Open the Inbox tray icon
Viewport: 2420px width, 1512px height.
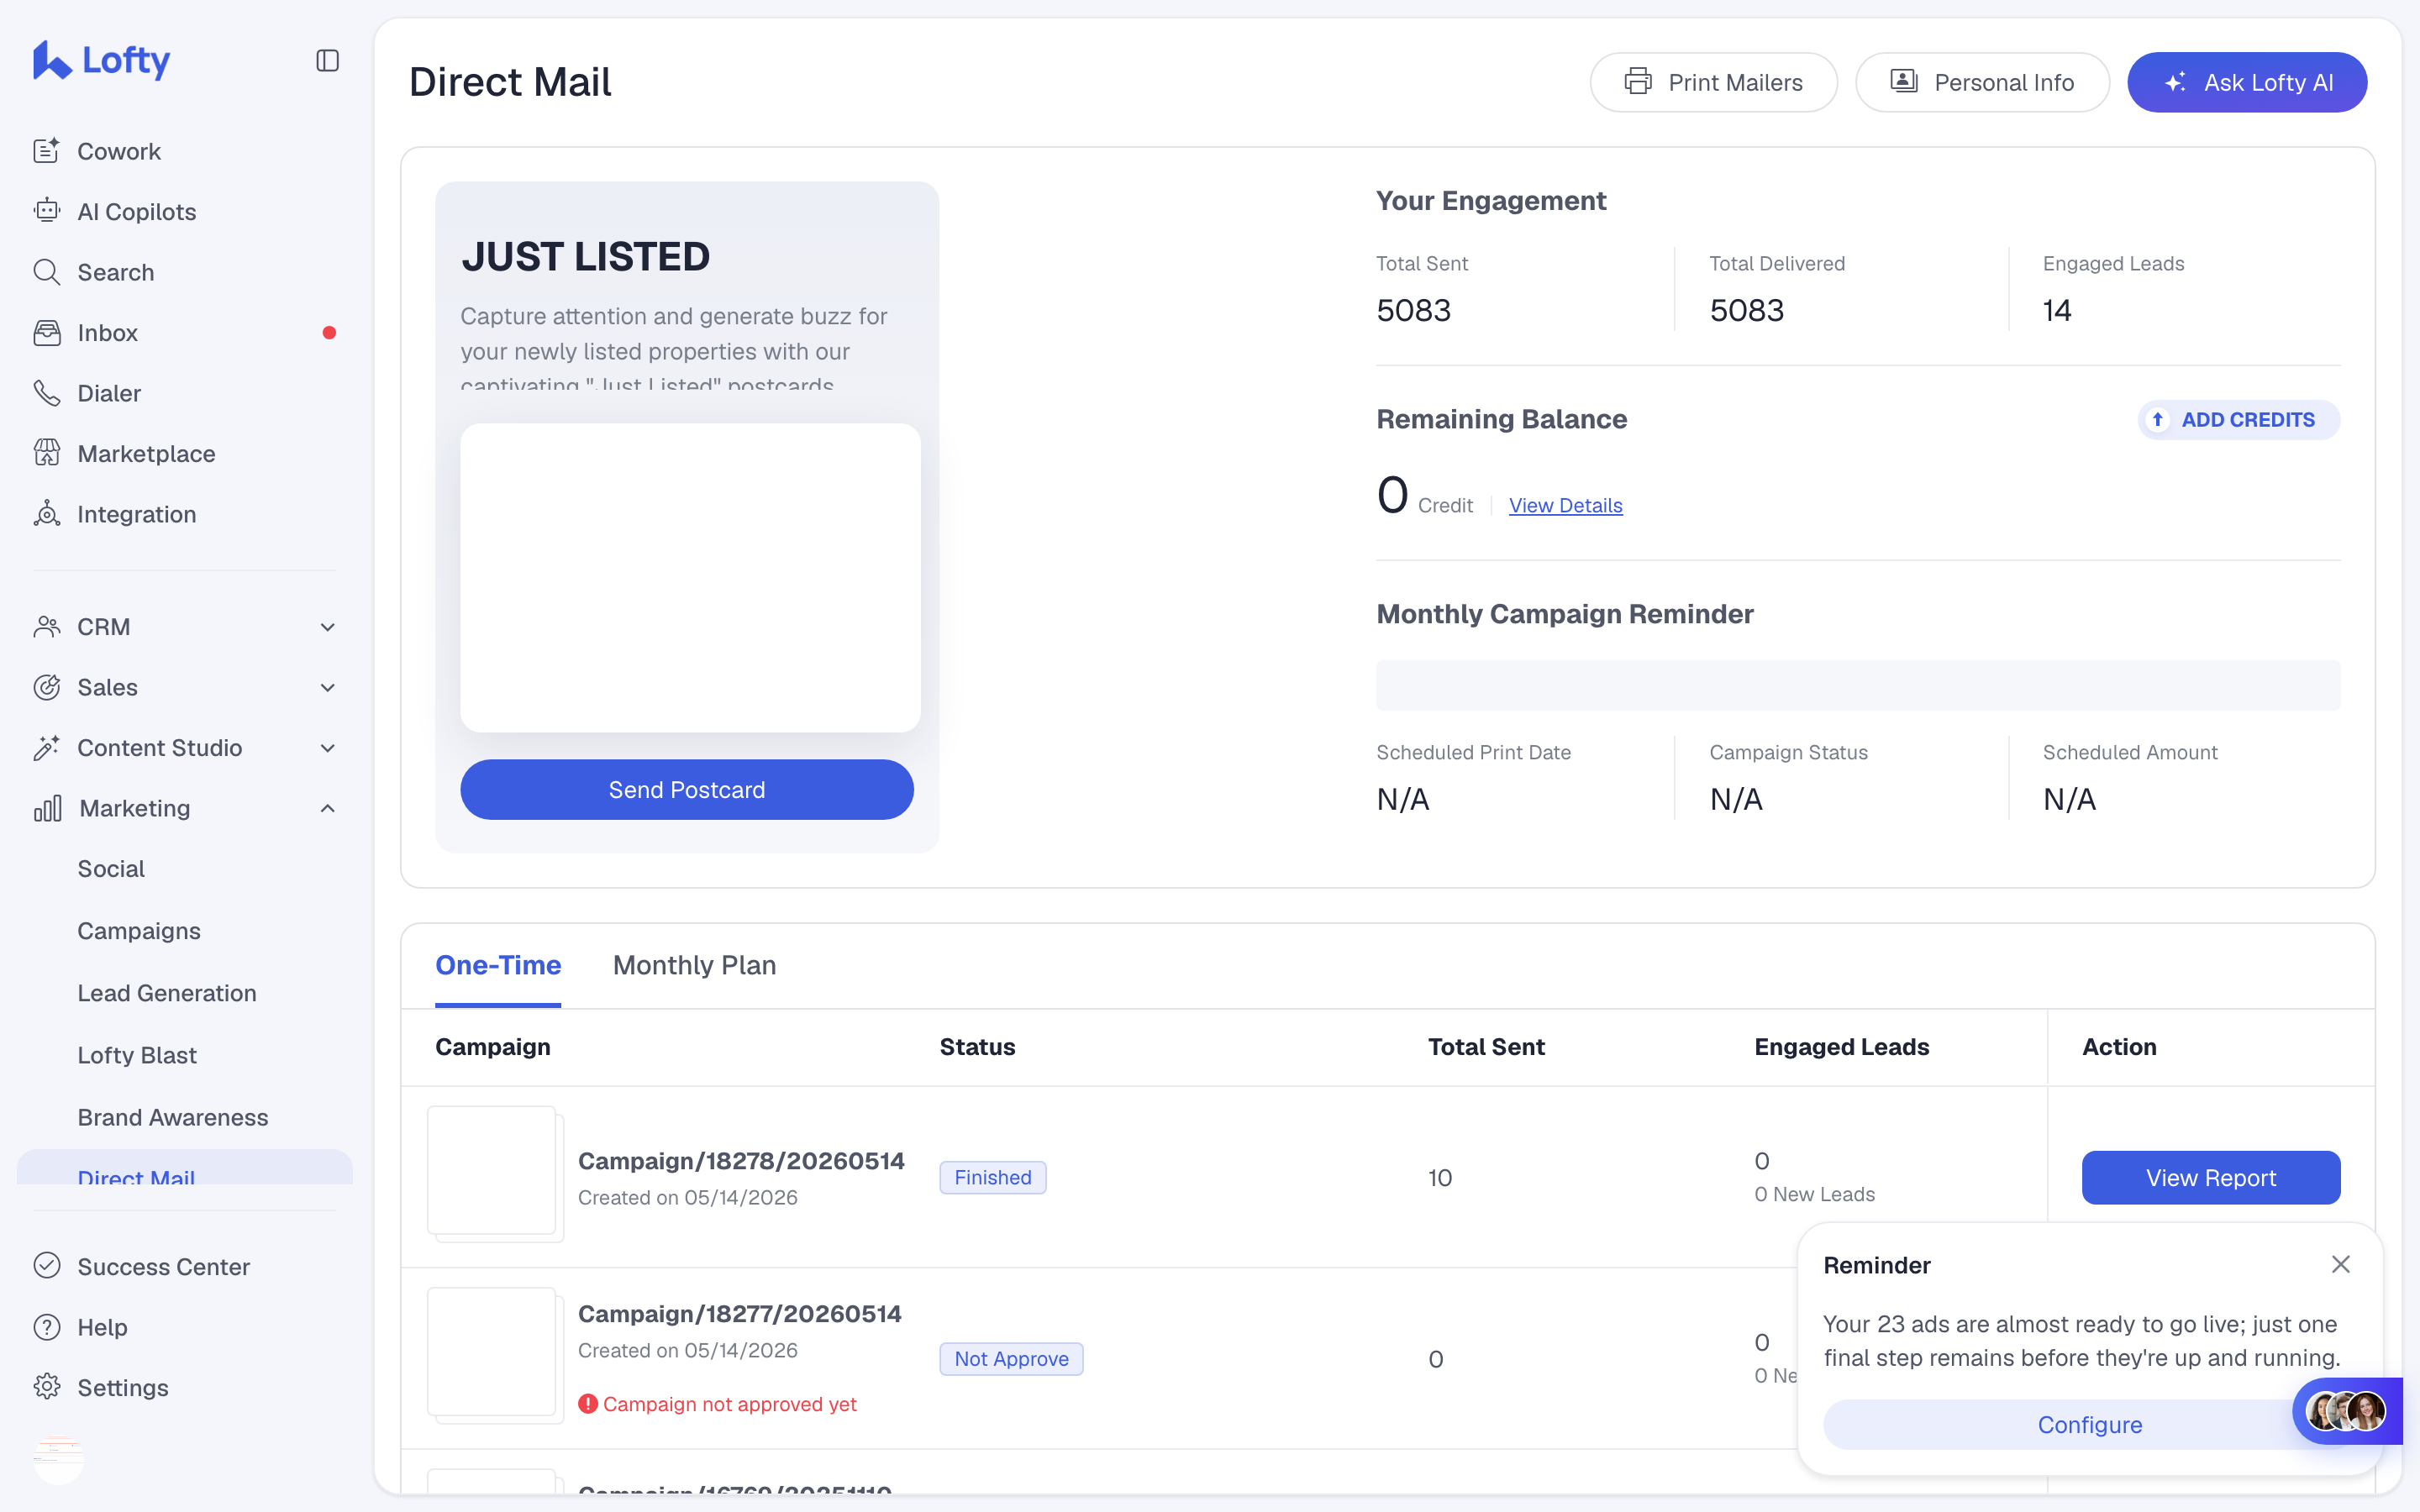[47, 333]
